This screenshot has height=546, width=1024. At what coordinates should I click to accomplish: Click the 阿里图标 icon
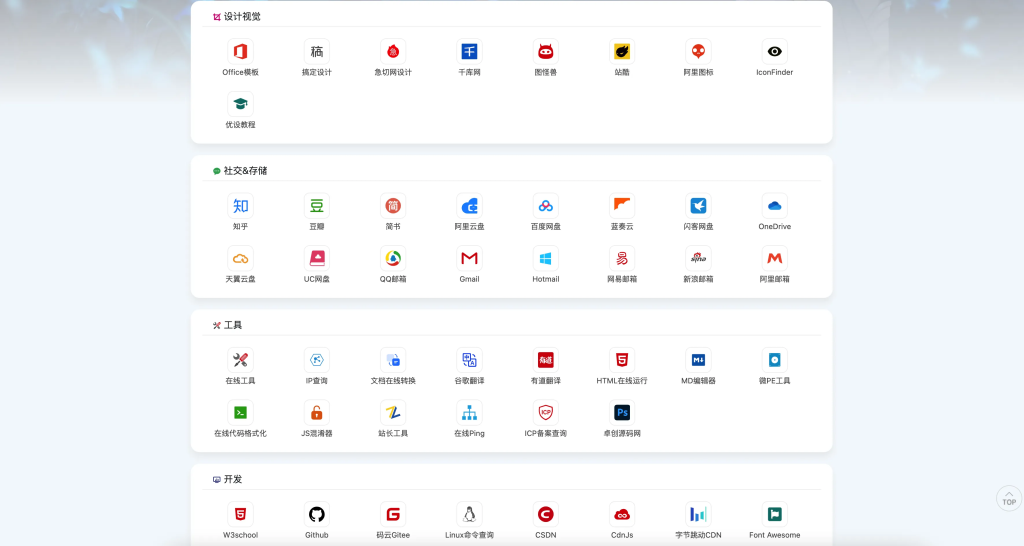coord(698,52)
